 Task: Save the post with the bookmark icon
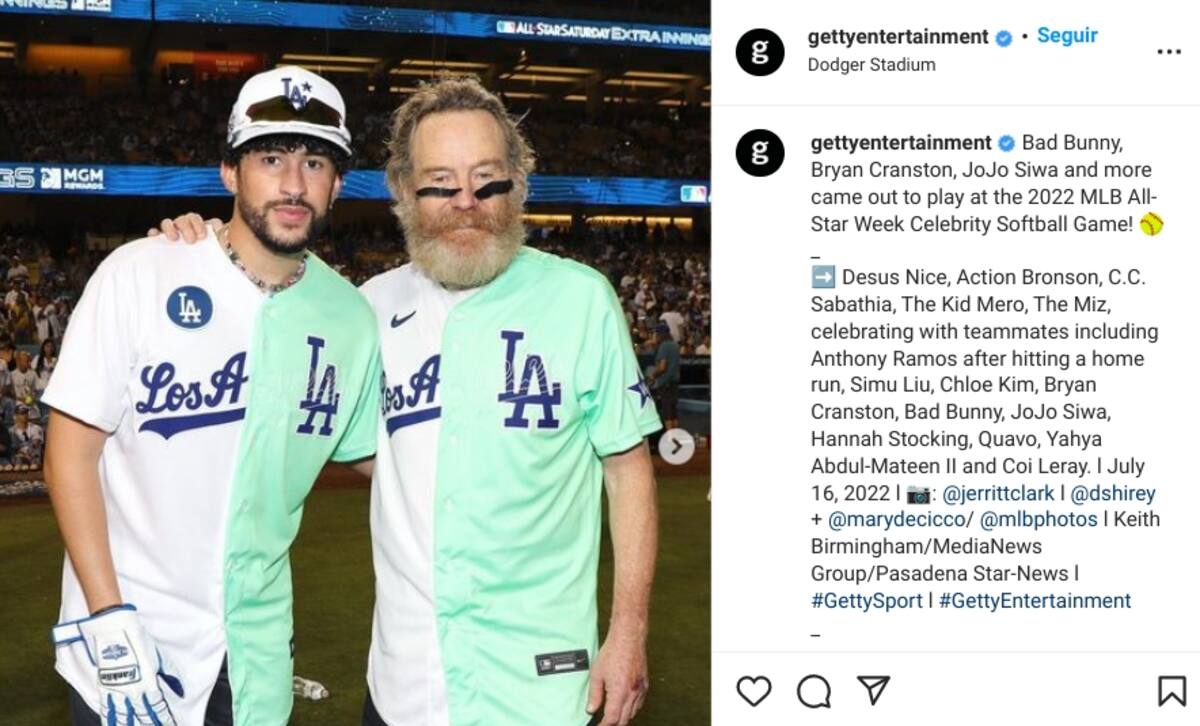(x=1171, y=691)
